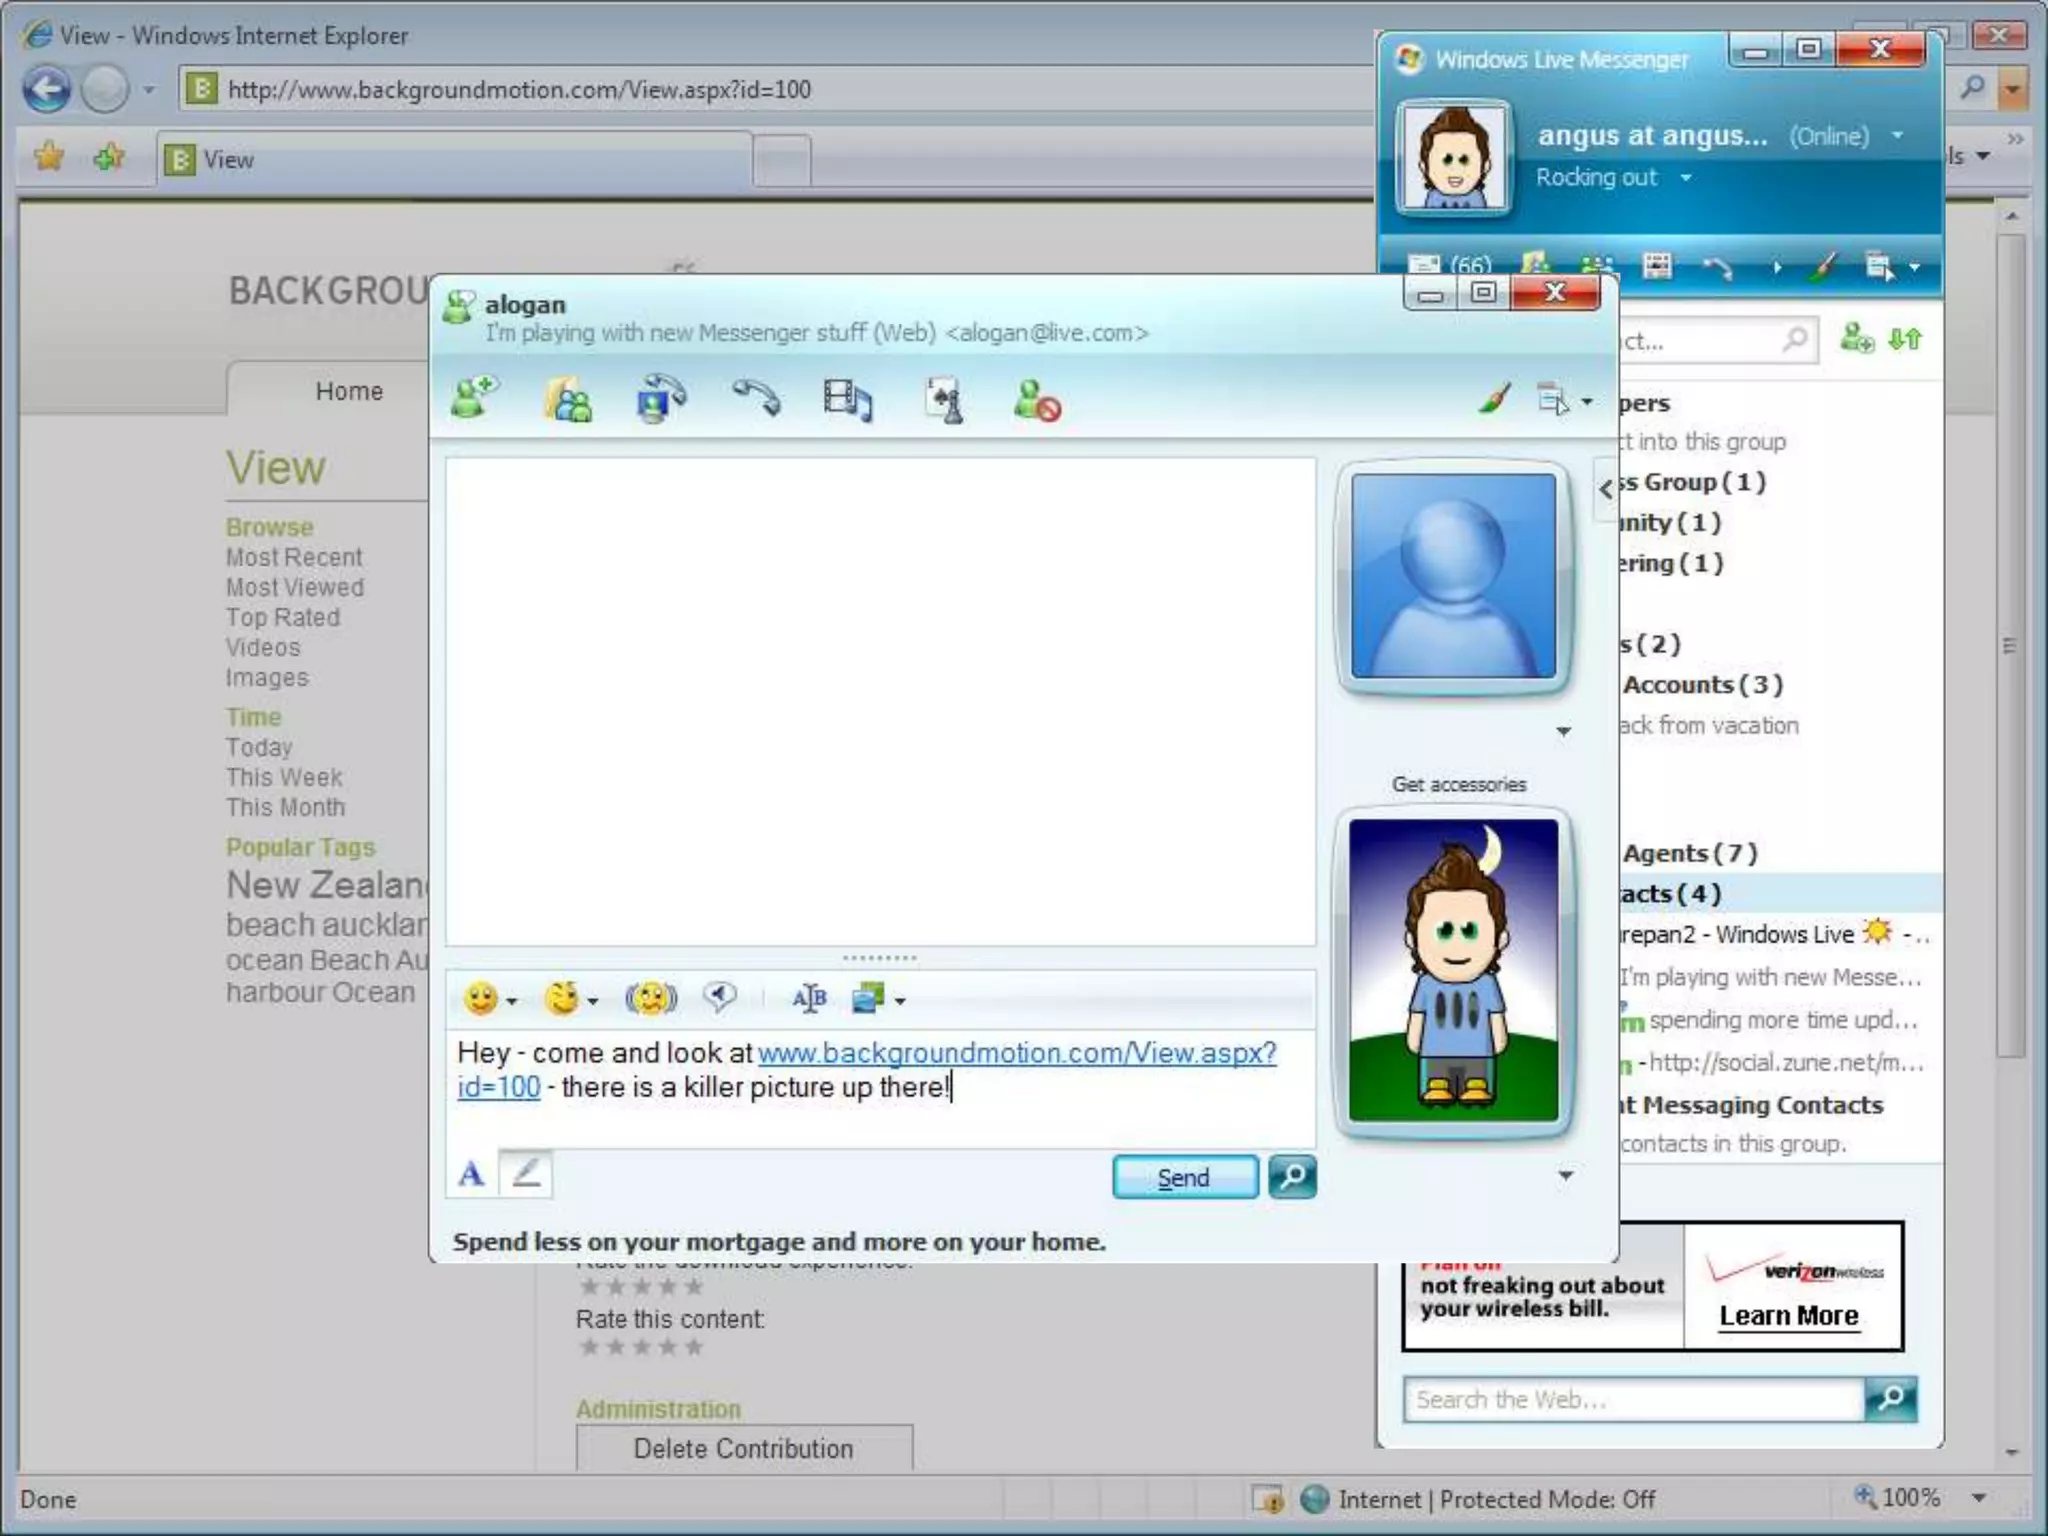This screenshot has height=1536, width=2048.
Task: Click the Messenger mail inbox (66) icon
Action: click(x=1450, y=266)
